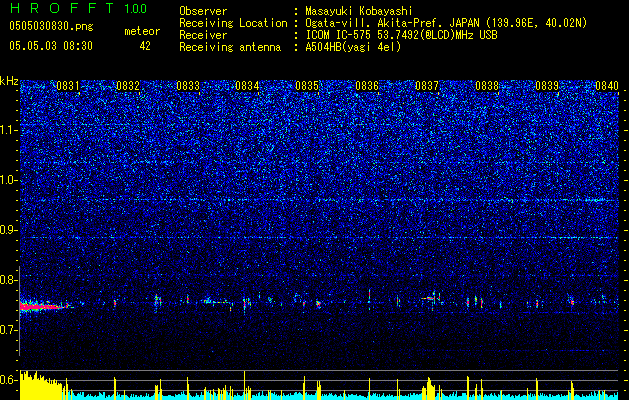
Task: Click the date stamp 05.05.03 08:30
Action: tap(51, 46)
